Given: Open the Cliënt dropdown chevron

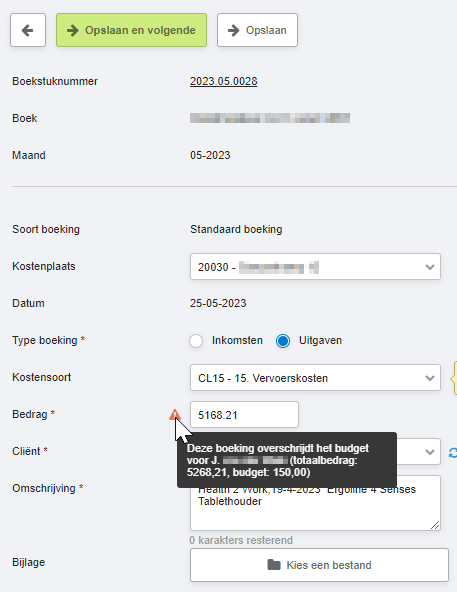Looking at the screenshot, I should tap(429, 452).
